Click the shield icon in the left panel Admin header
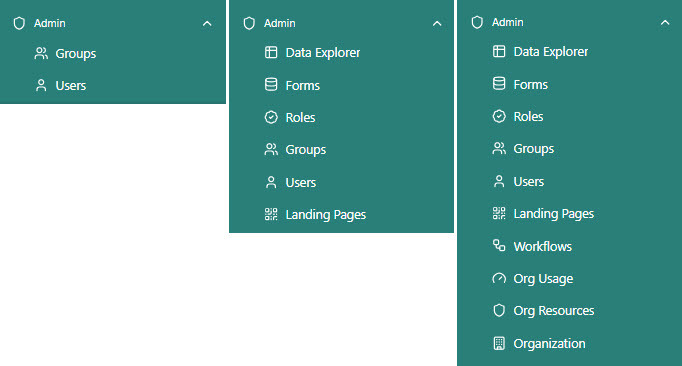The width and height of the screenshot is (682, 366). point(19,23)
